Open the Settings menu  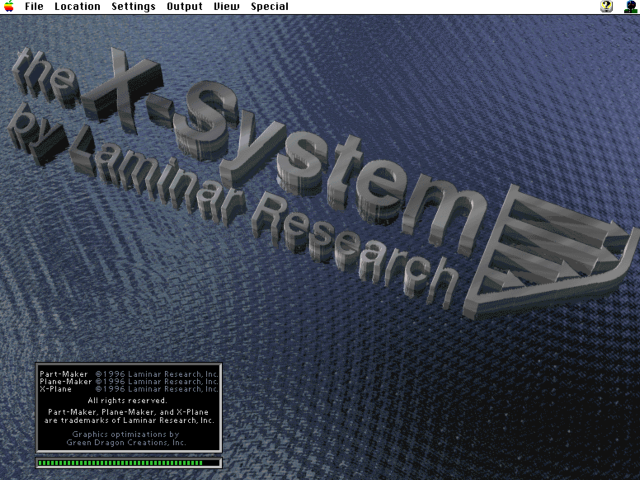pos(133,7)
